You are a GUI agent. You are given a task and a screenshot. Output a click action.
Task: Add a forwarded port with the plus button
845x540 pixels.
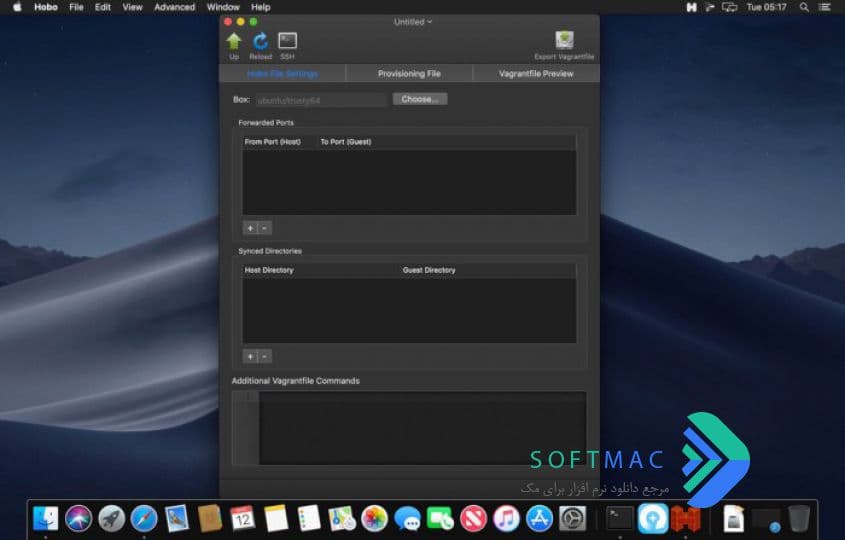click(250, 228)
